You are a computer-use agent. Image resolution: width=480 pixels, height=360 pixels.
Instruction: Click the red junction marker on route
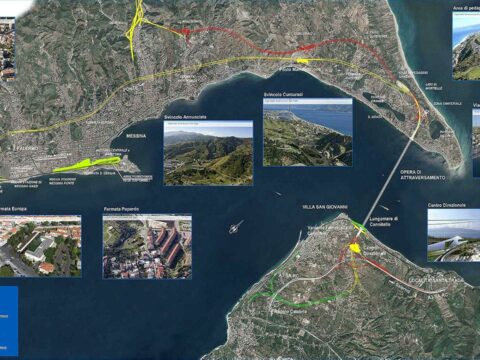186,32
